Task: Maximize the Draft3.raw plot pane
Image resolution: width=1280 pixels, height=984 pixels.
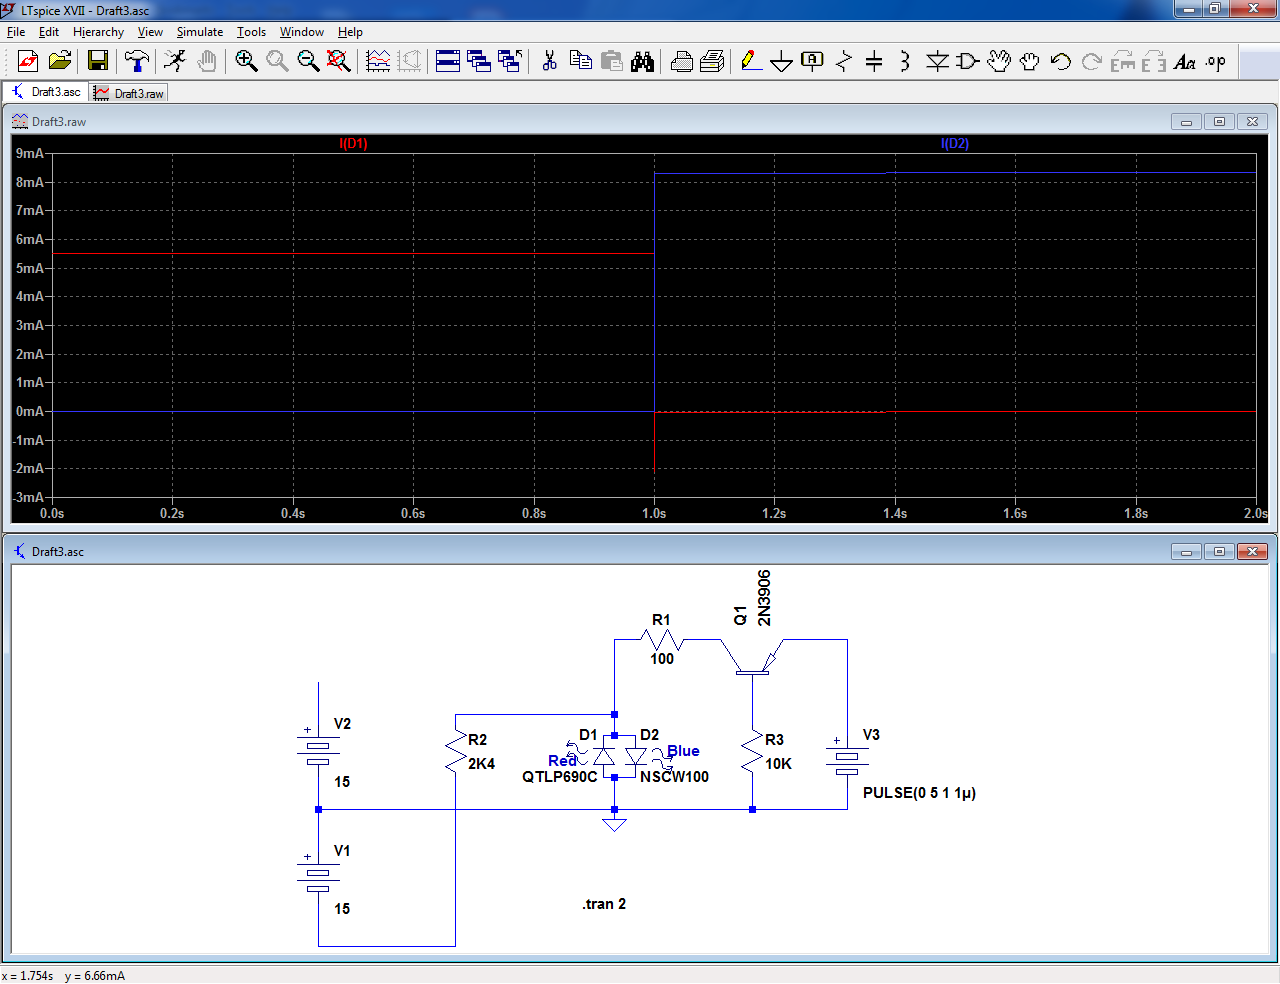Action: 1219,122
